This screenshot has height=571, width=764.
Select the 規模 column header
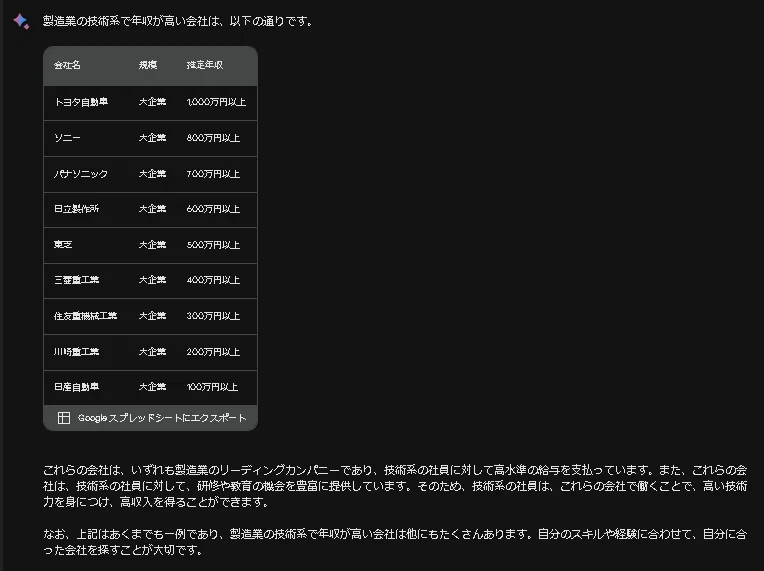click(148, 65)
